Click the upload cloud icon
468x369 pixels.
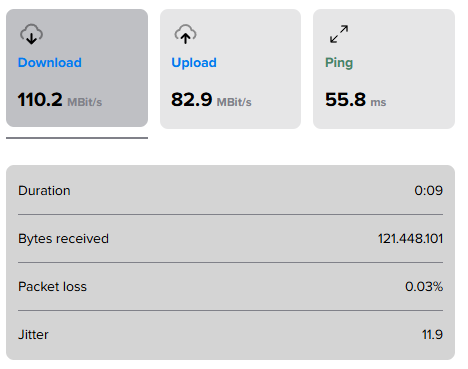pos(185,34)
